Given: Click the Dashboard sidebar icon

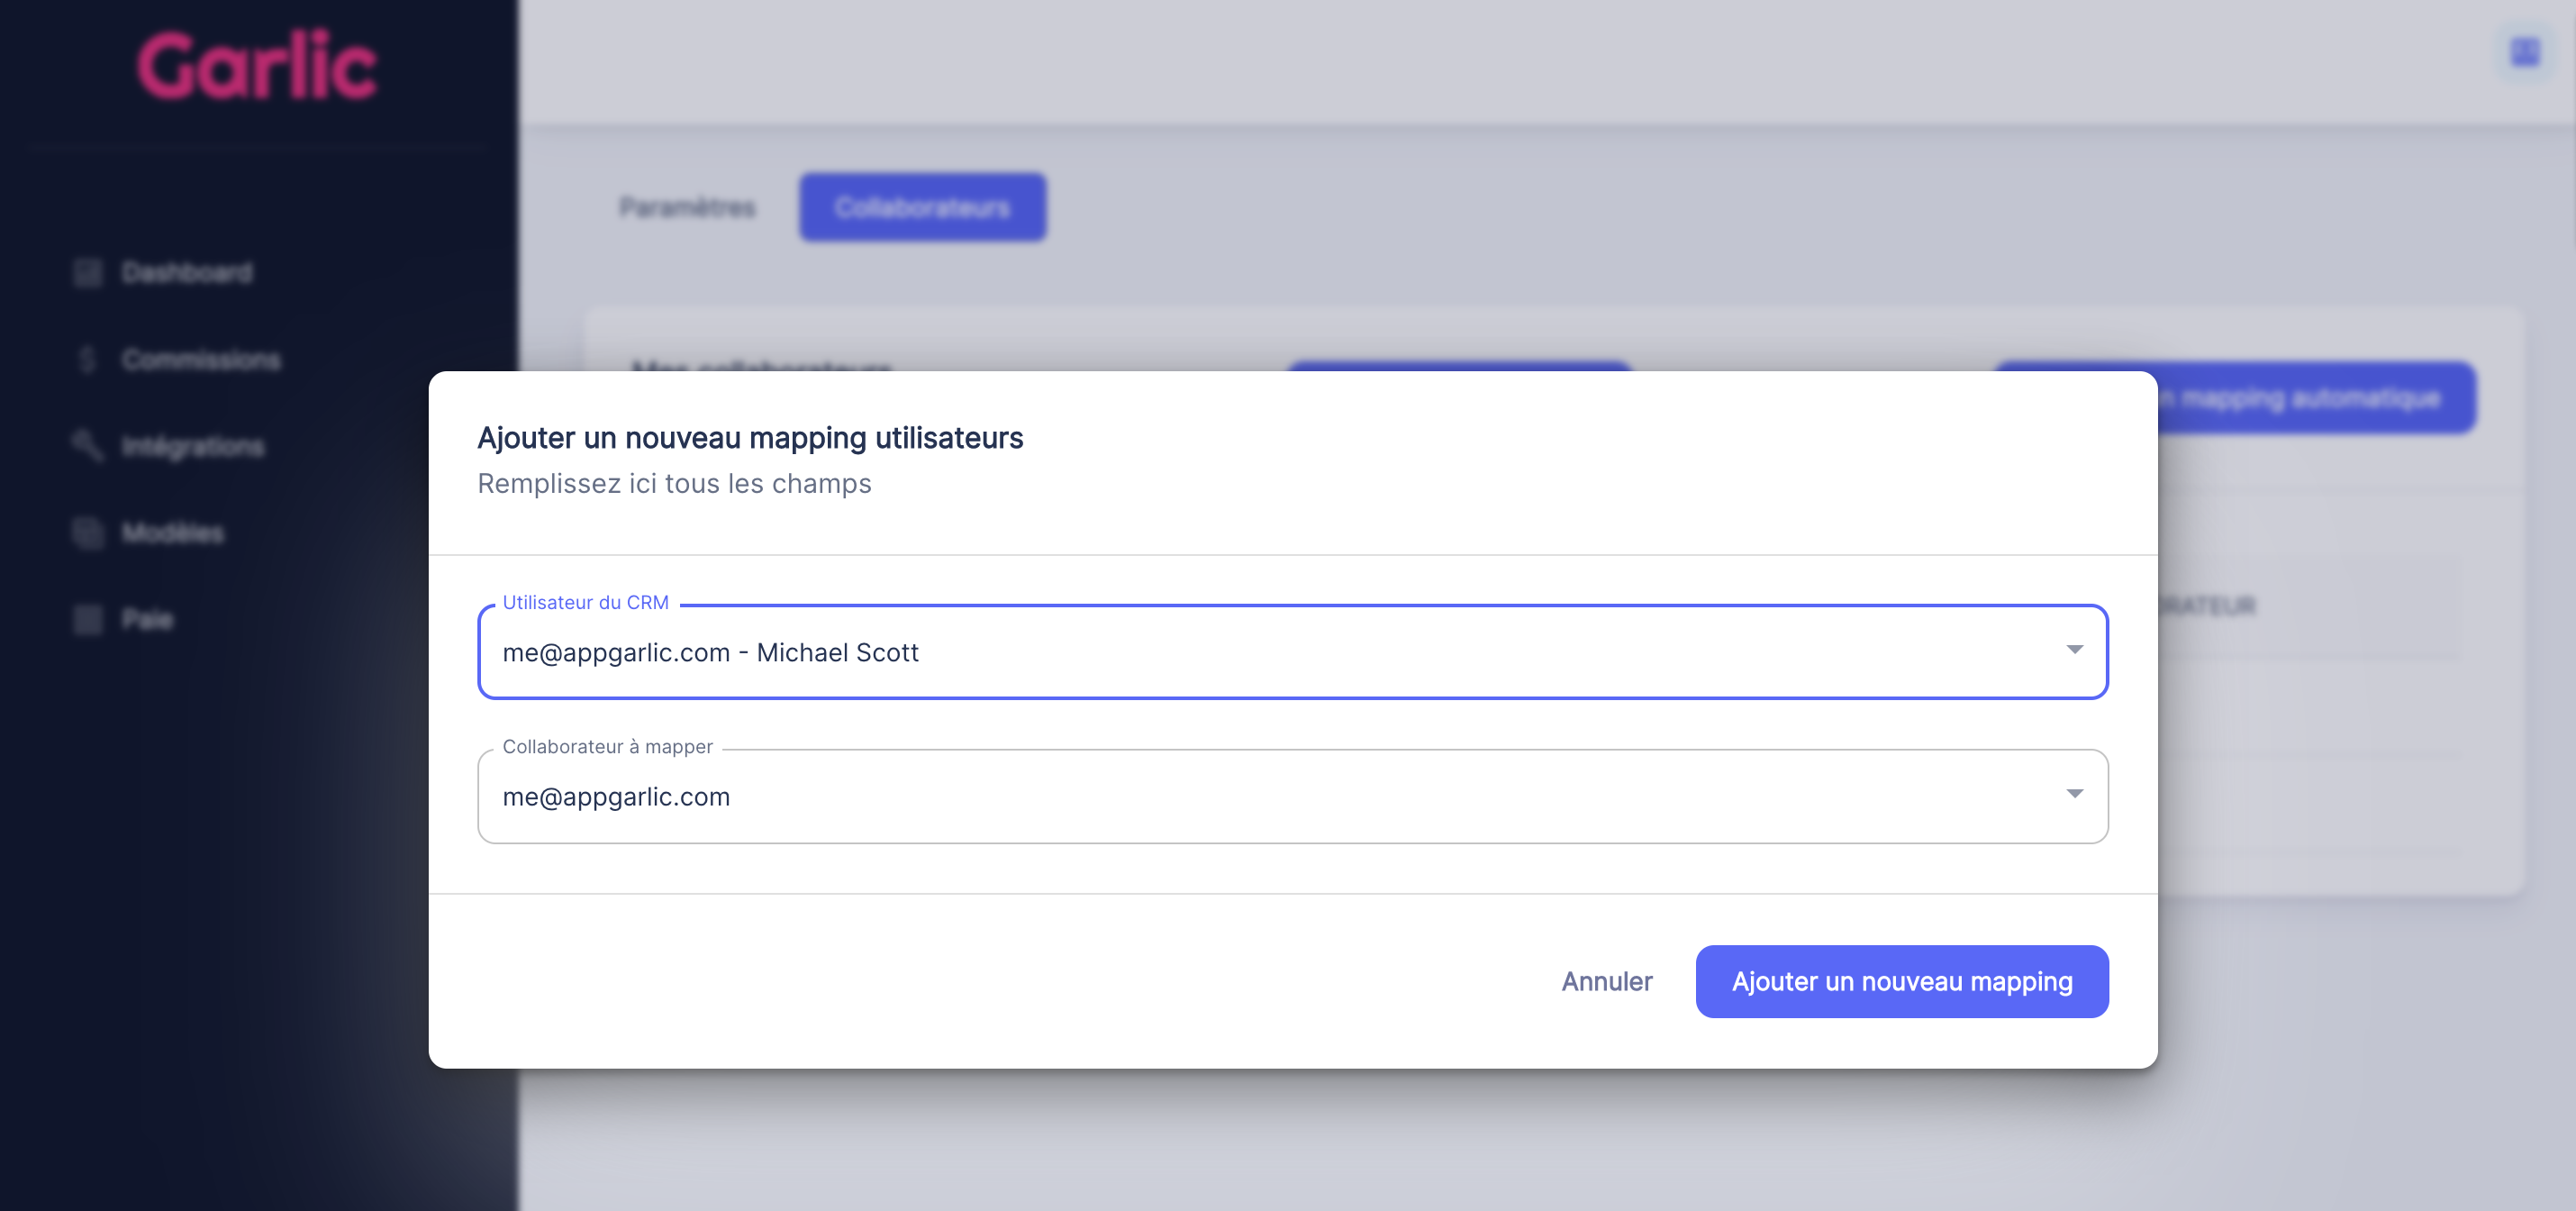Looking at the screenshot, I should coord(88,273).
